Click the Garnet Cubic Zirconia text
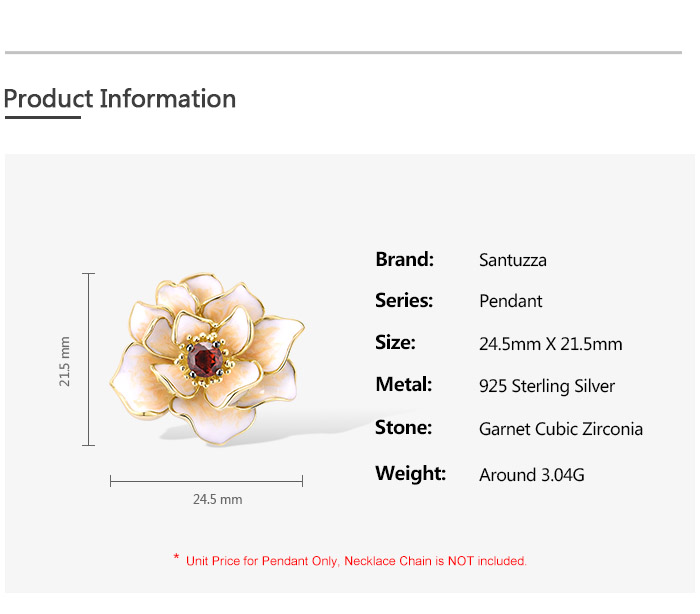 tap(560, 429)
